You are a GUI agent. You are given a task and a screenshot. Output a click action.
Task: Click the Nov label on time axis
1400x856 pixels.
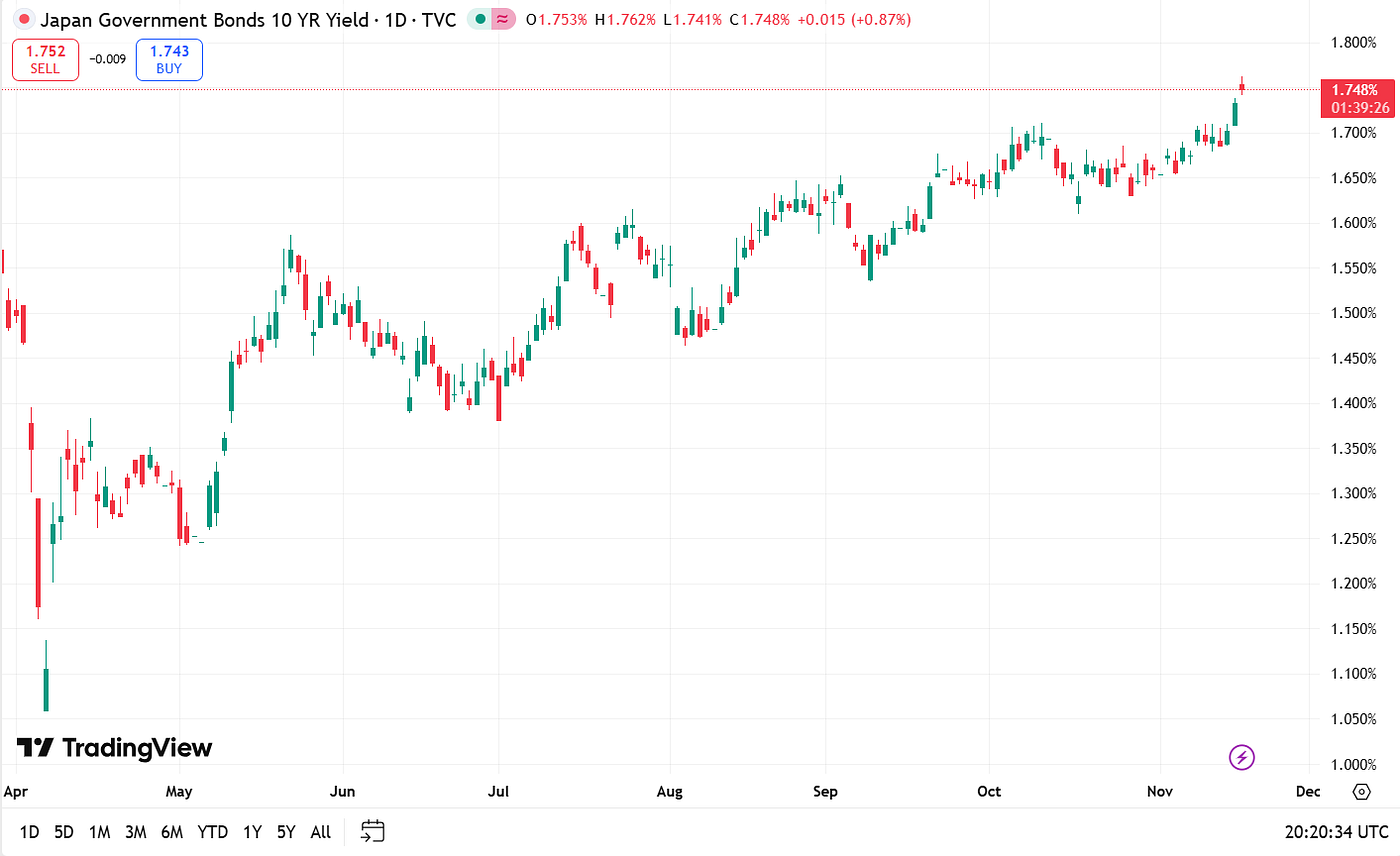(1160, 792)
